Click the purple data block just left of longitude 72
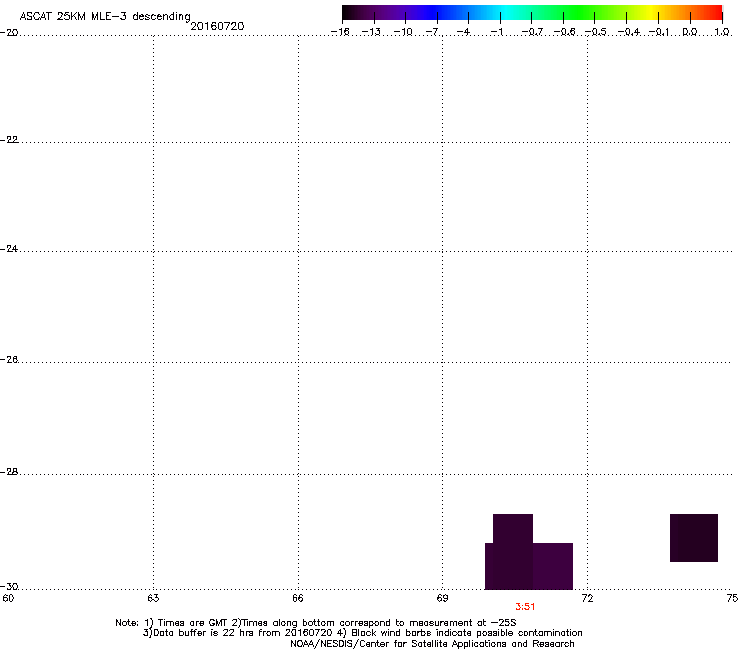 pos(553,566)
